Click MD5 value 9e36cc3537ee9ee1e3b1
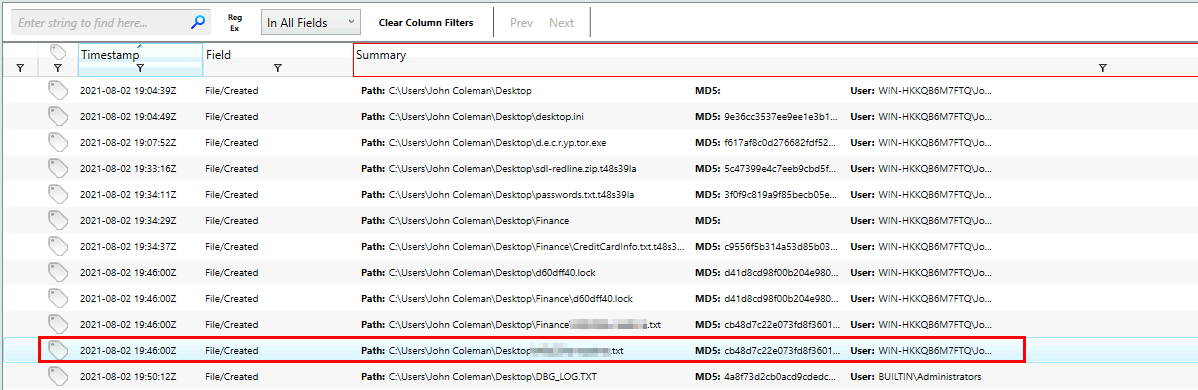 780,117
